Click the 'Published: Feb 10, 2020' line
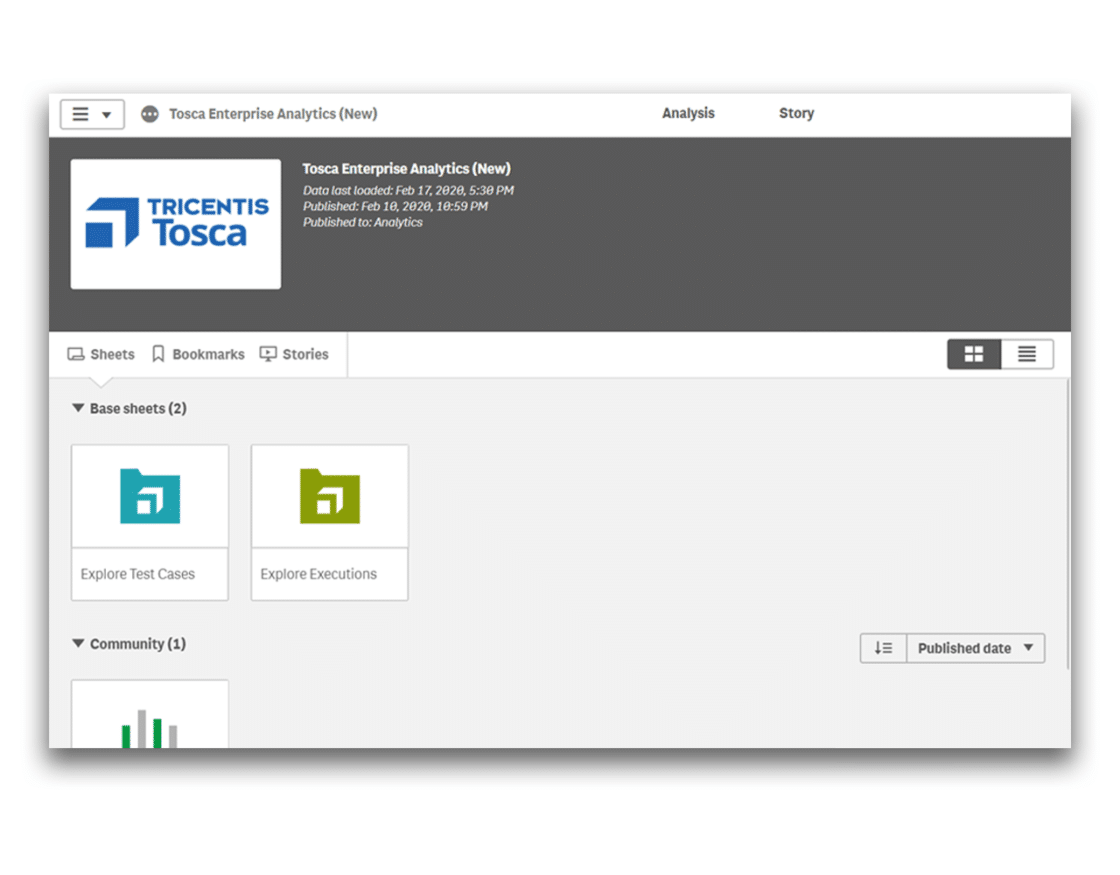This screenshot has height=875, width=1120. coord(395,206)
